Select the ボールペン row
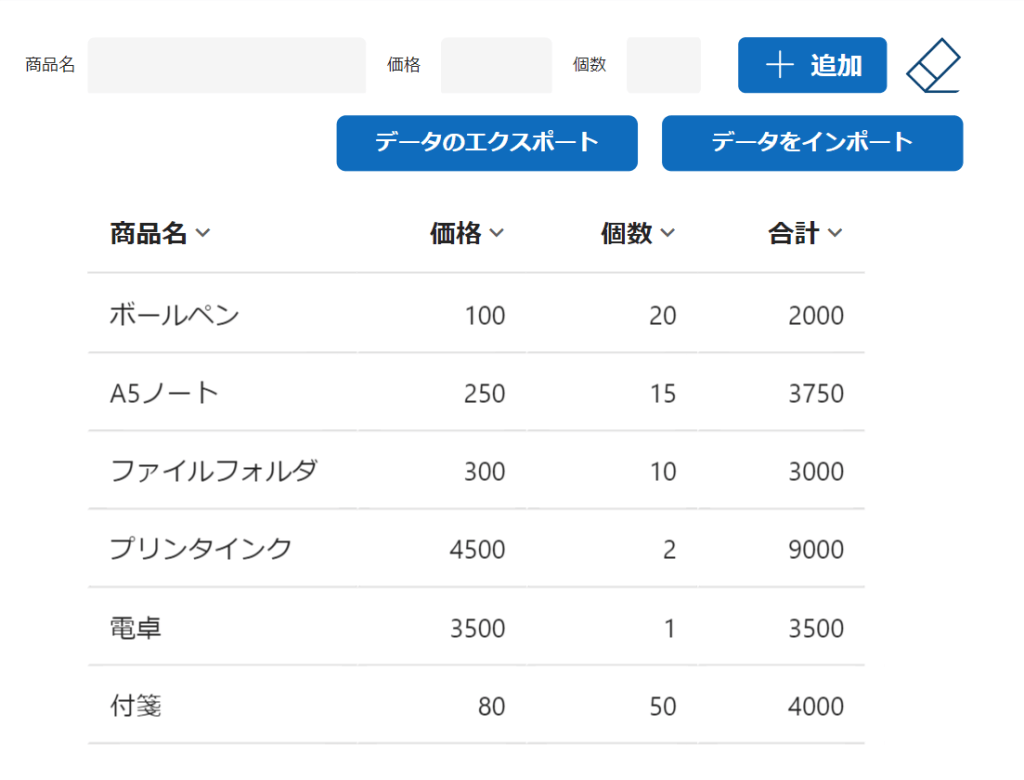The image size is (1024, 780). (175, 315)
